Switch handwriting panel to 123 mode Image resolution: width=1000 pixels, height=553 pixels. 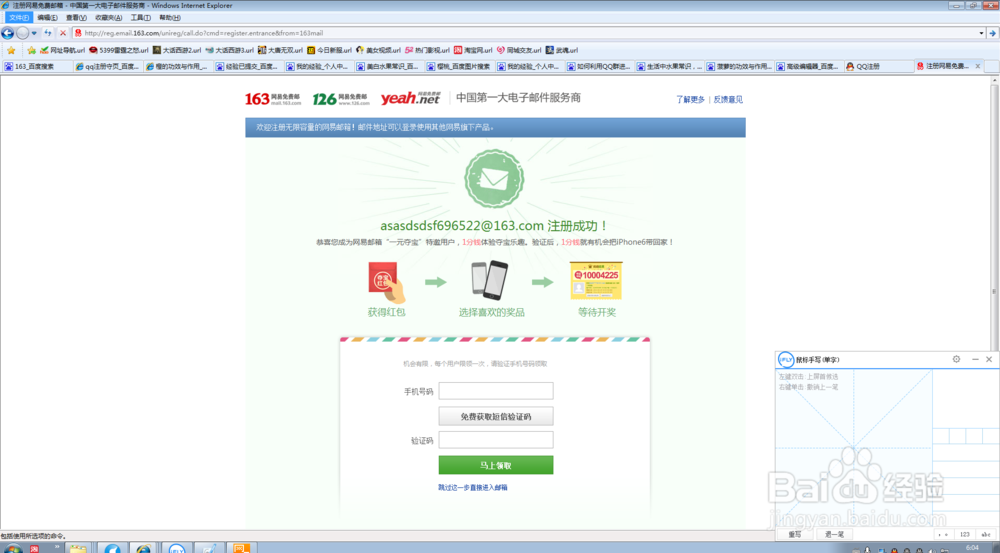click(964, 535)
